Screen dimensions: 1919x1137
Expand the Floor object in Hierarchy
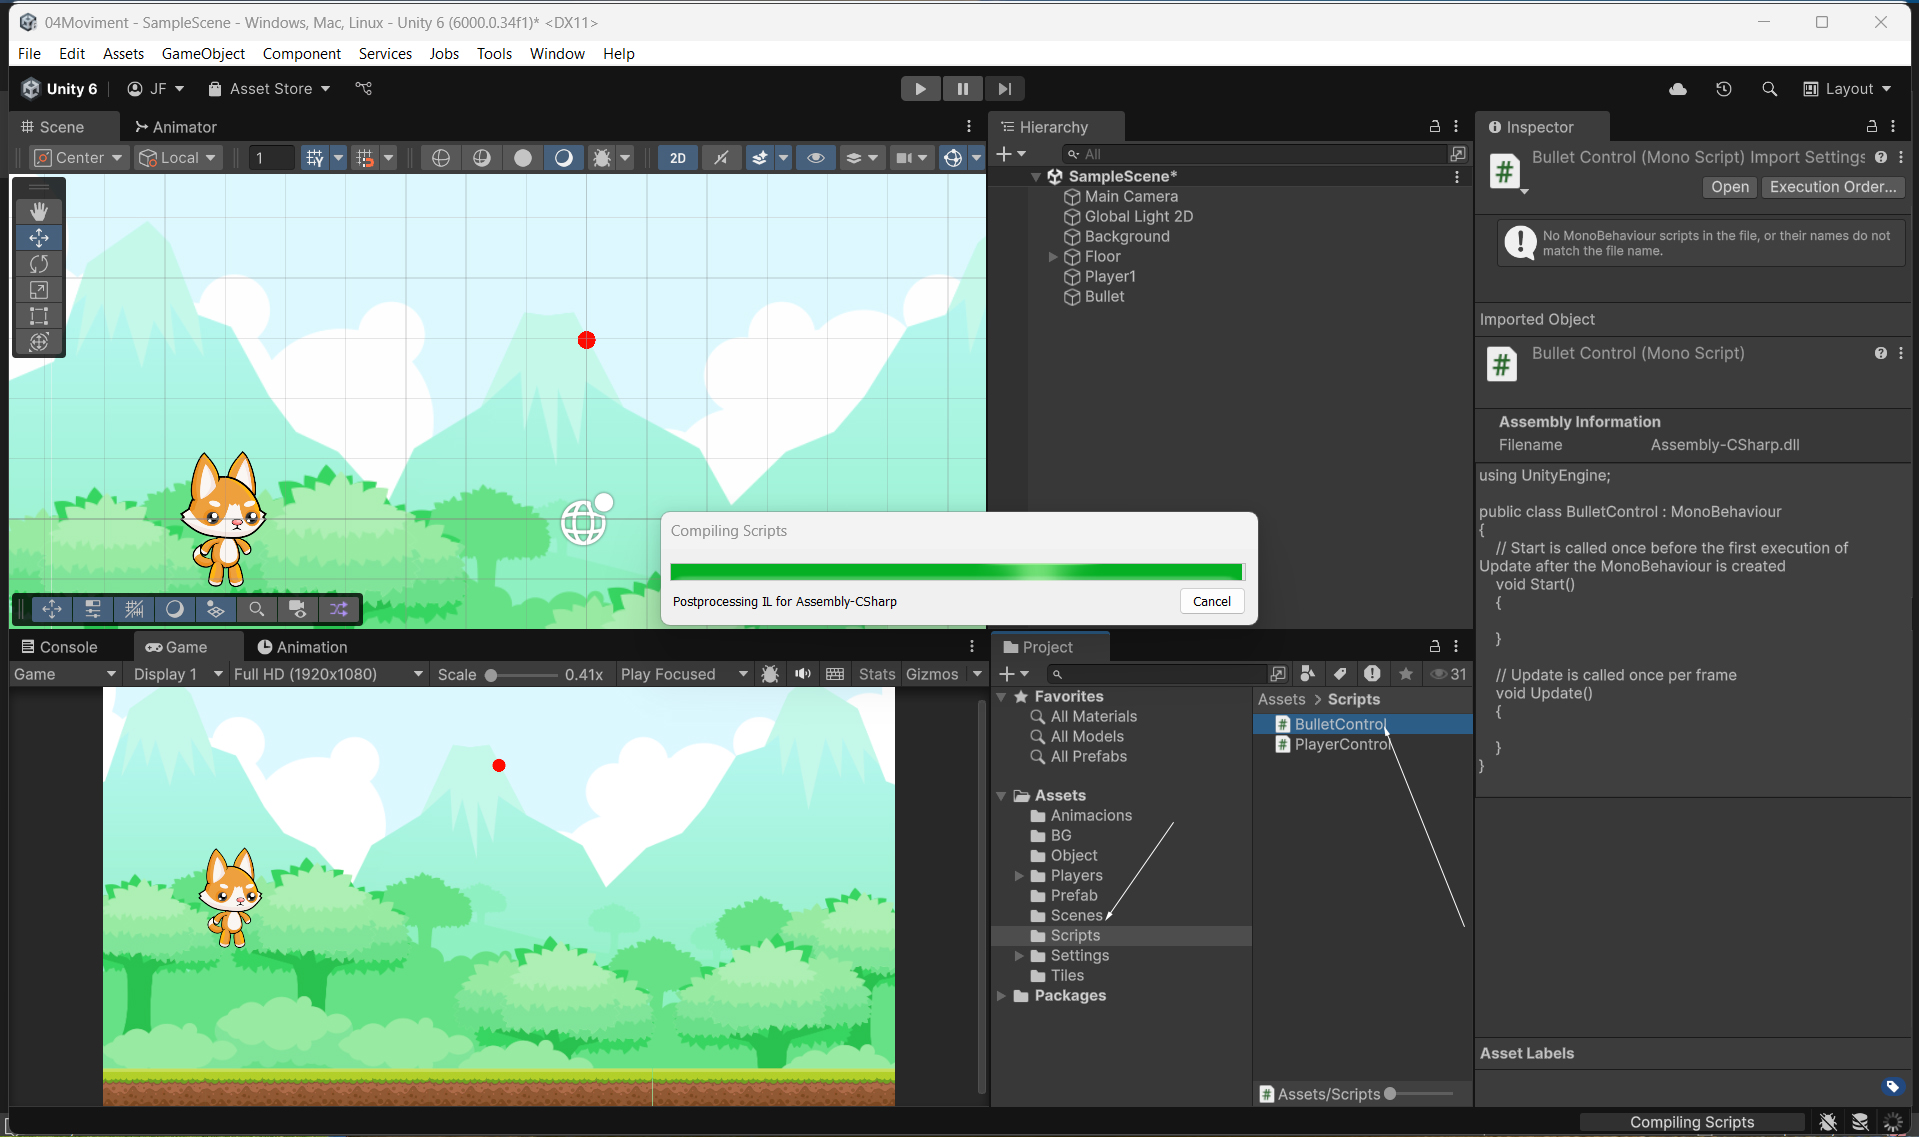click(1052, 257)
